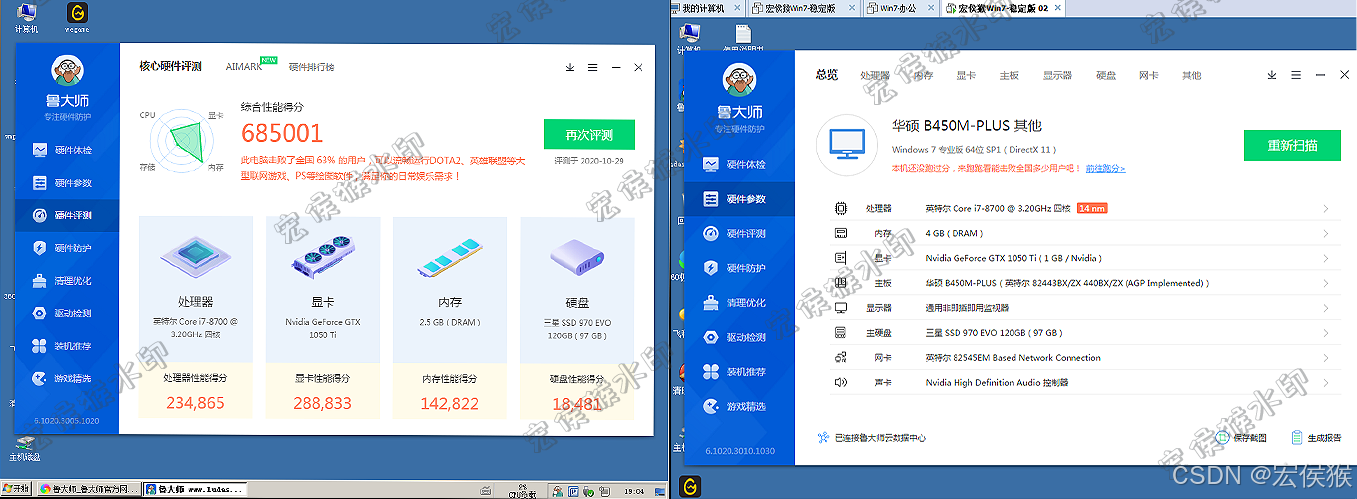Switch to 网卡 tab in right window
Screen dimensions: 1357x499
1148,75
